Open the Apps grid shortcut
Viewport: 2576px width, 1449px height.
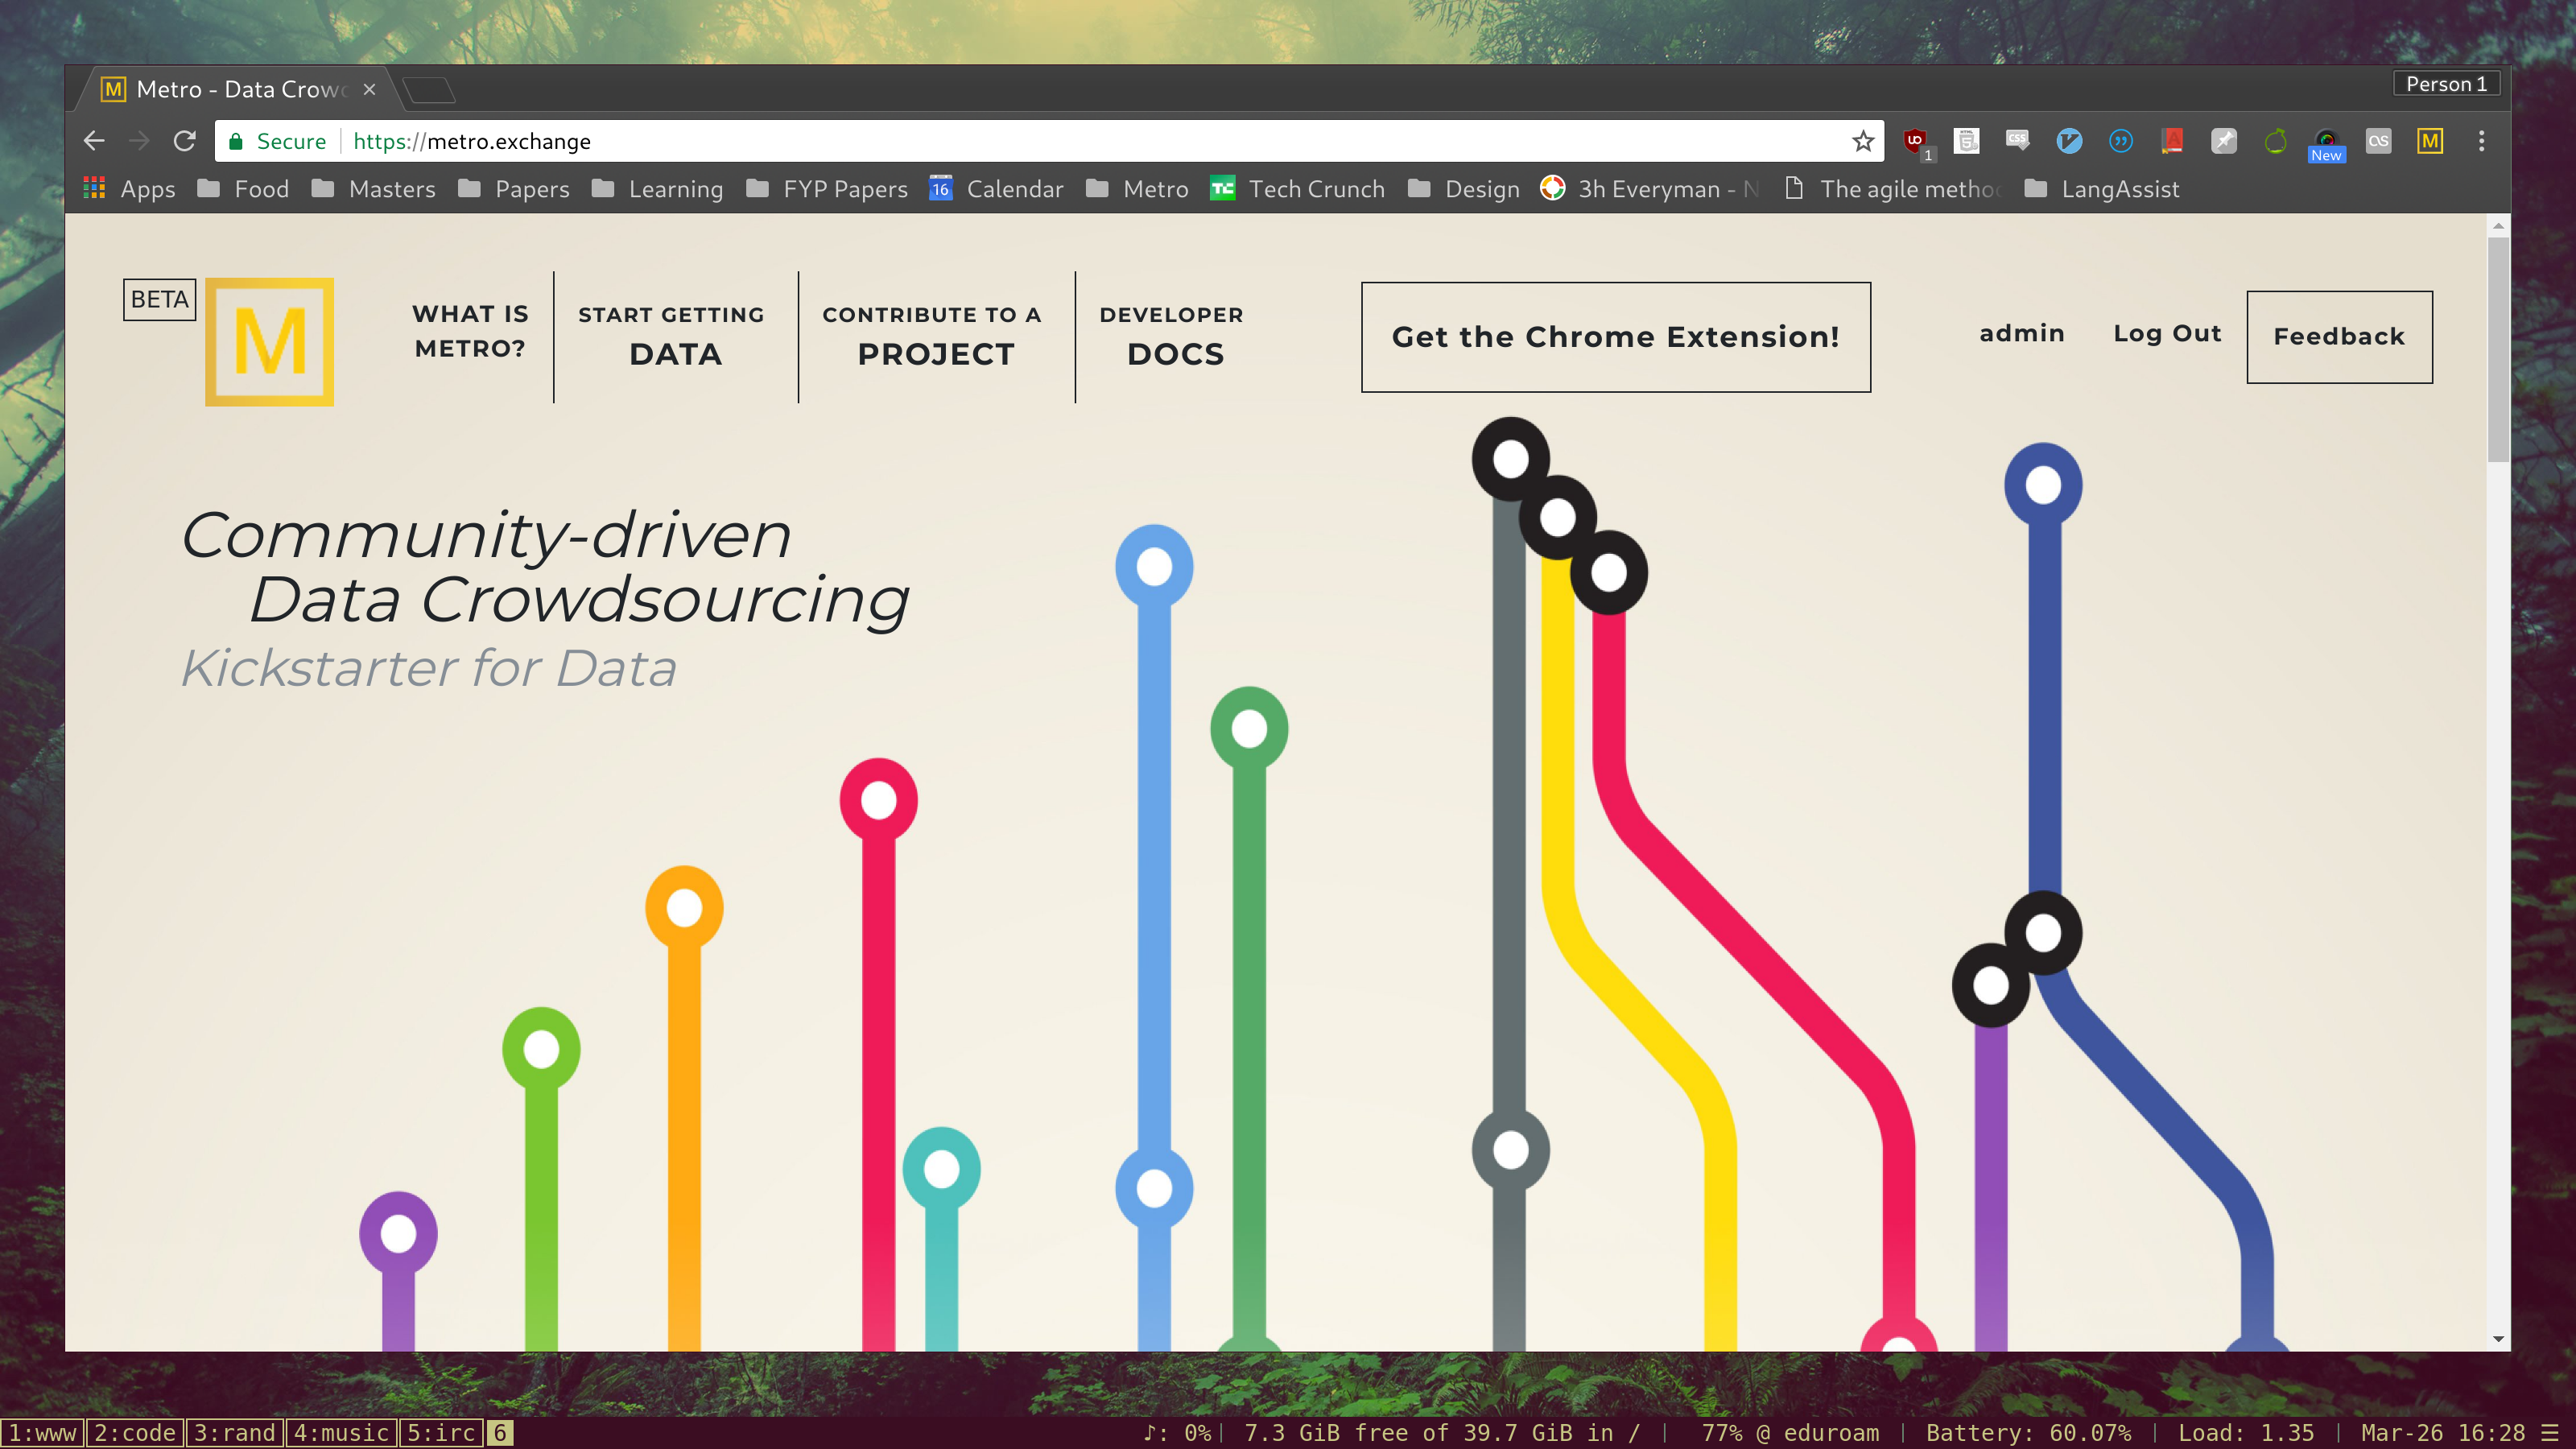coord(129,189)
